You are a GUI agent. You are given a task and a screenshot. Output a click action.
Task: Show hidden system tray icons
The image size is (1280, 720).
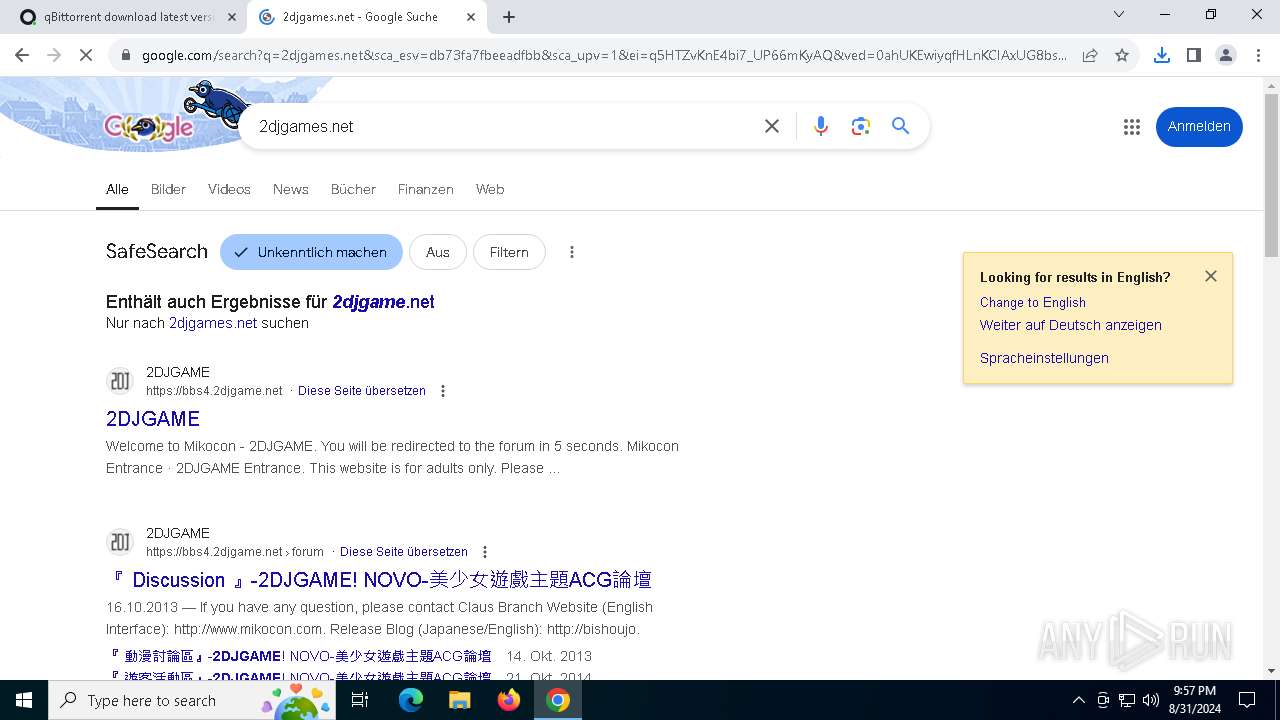tap(1078, 700)
